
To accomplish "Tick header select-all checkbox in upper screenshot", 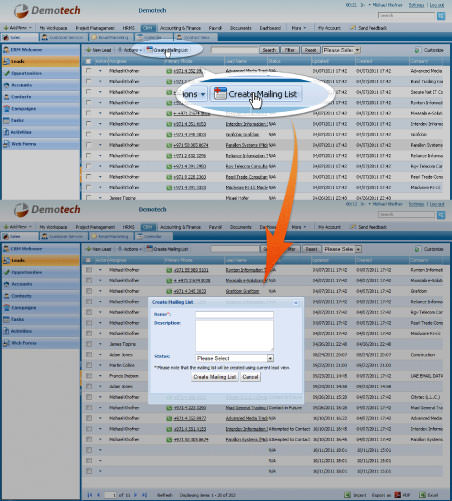I will click(x=88, y=61).
